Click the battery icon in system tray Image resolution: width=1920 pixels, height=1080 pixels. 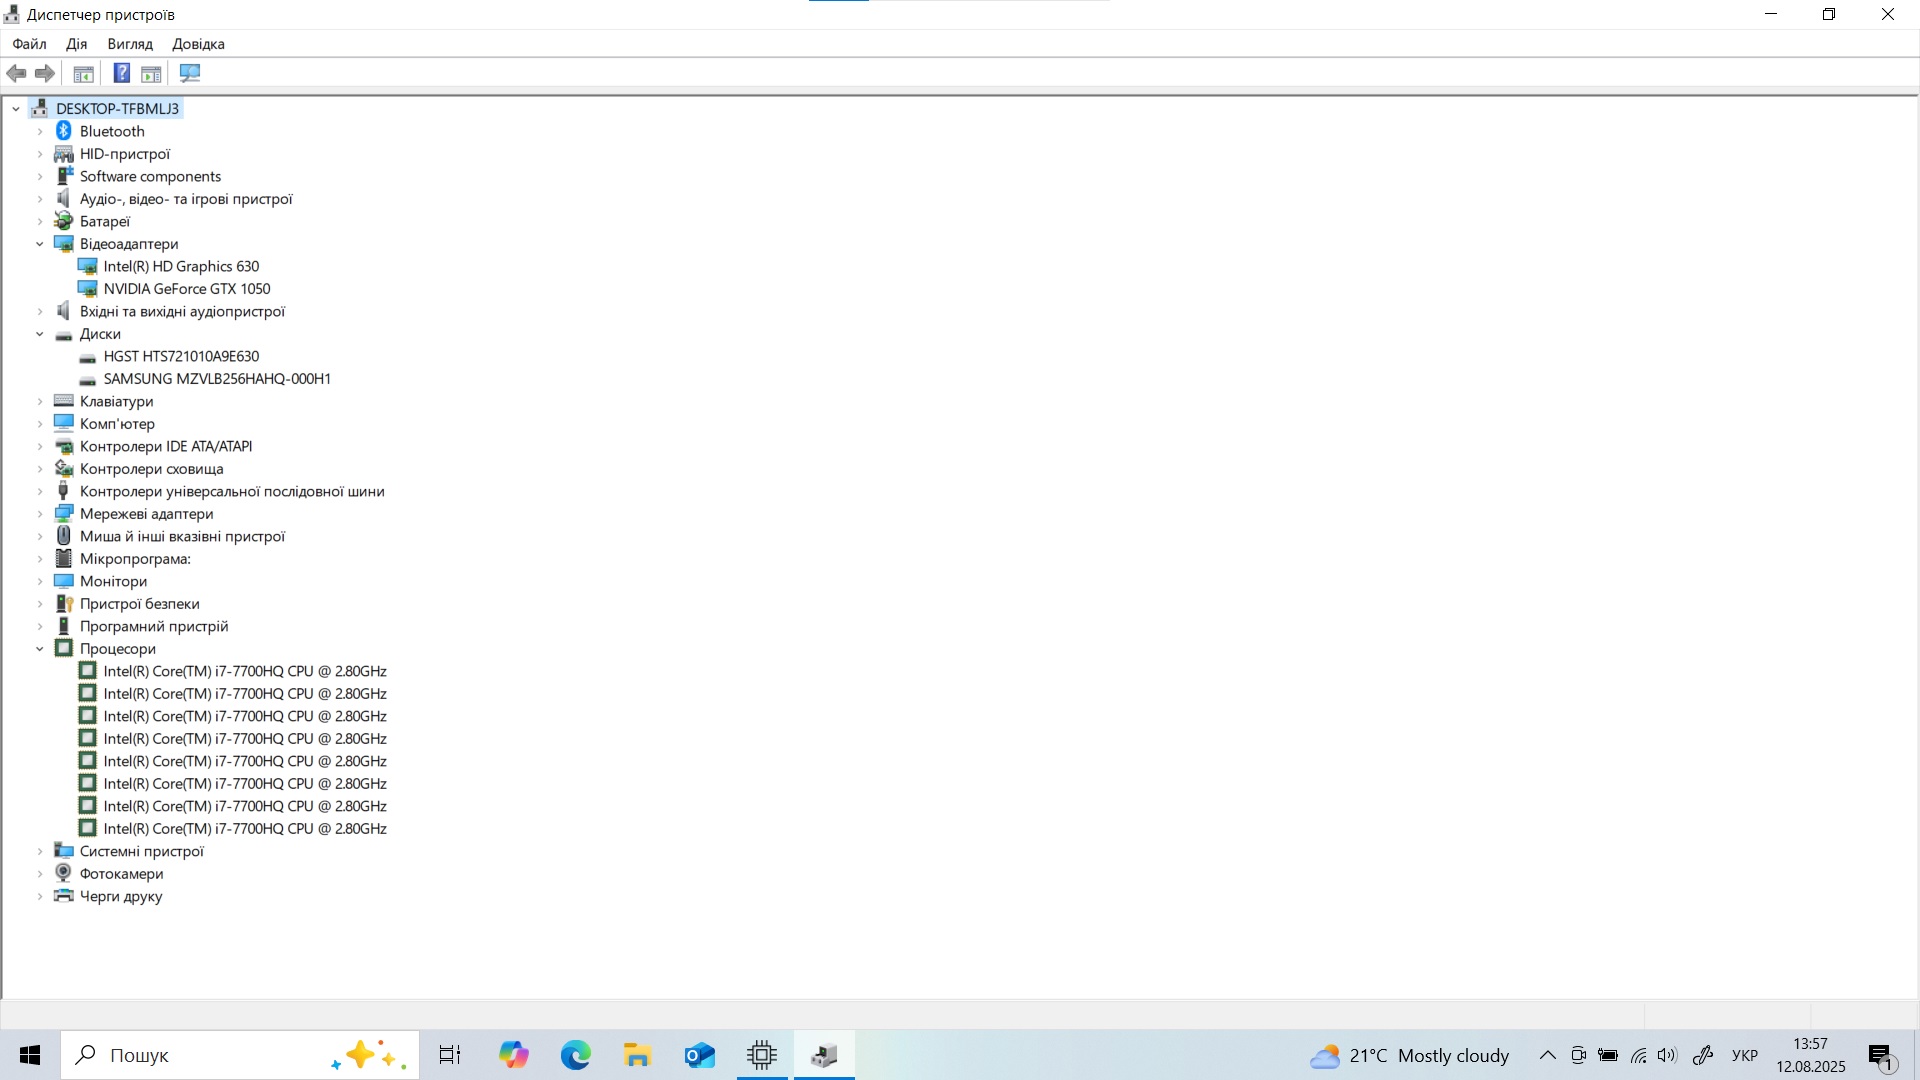[1608, 1056]
